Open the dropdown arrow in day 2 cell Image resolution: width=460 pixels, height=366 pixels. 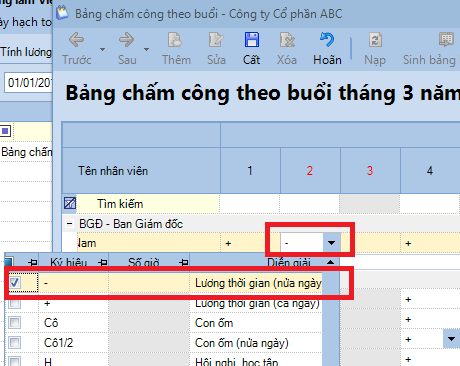tap(331, 243)
